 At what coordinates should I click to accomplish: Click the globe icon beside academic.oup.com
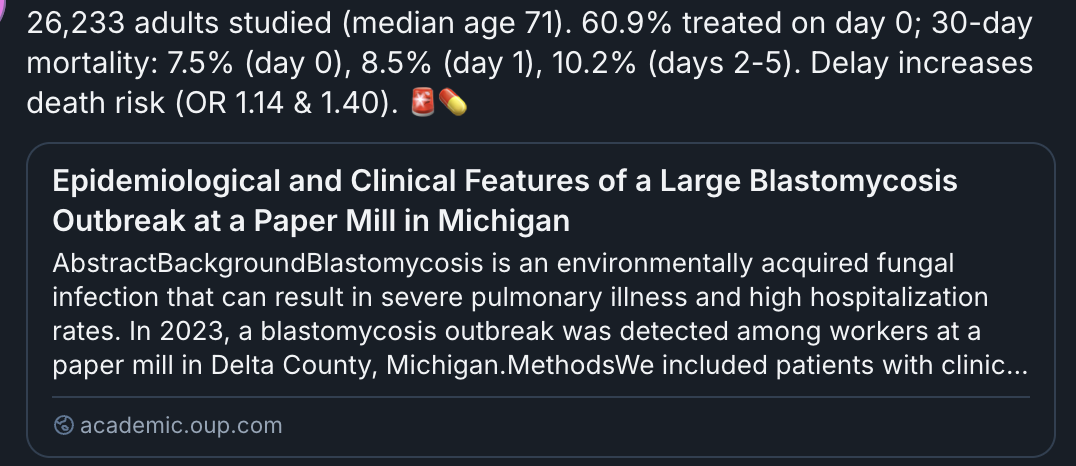pyautogui.click(x=63, y=426)
